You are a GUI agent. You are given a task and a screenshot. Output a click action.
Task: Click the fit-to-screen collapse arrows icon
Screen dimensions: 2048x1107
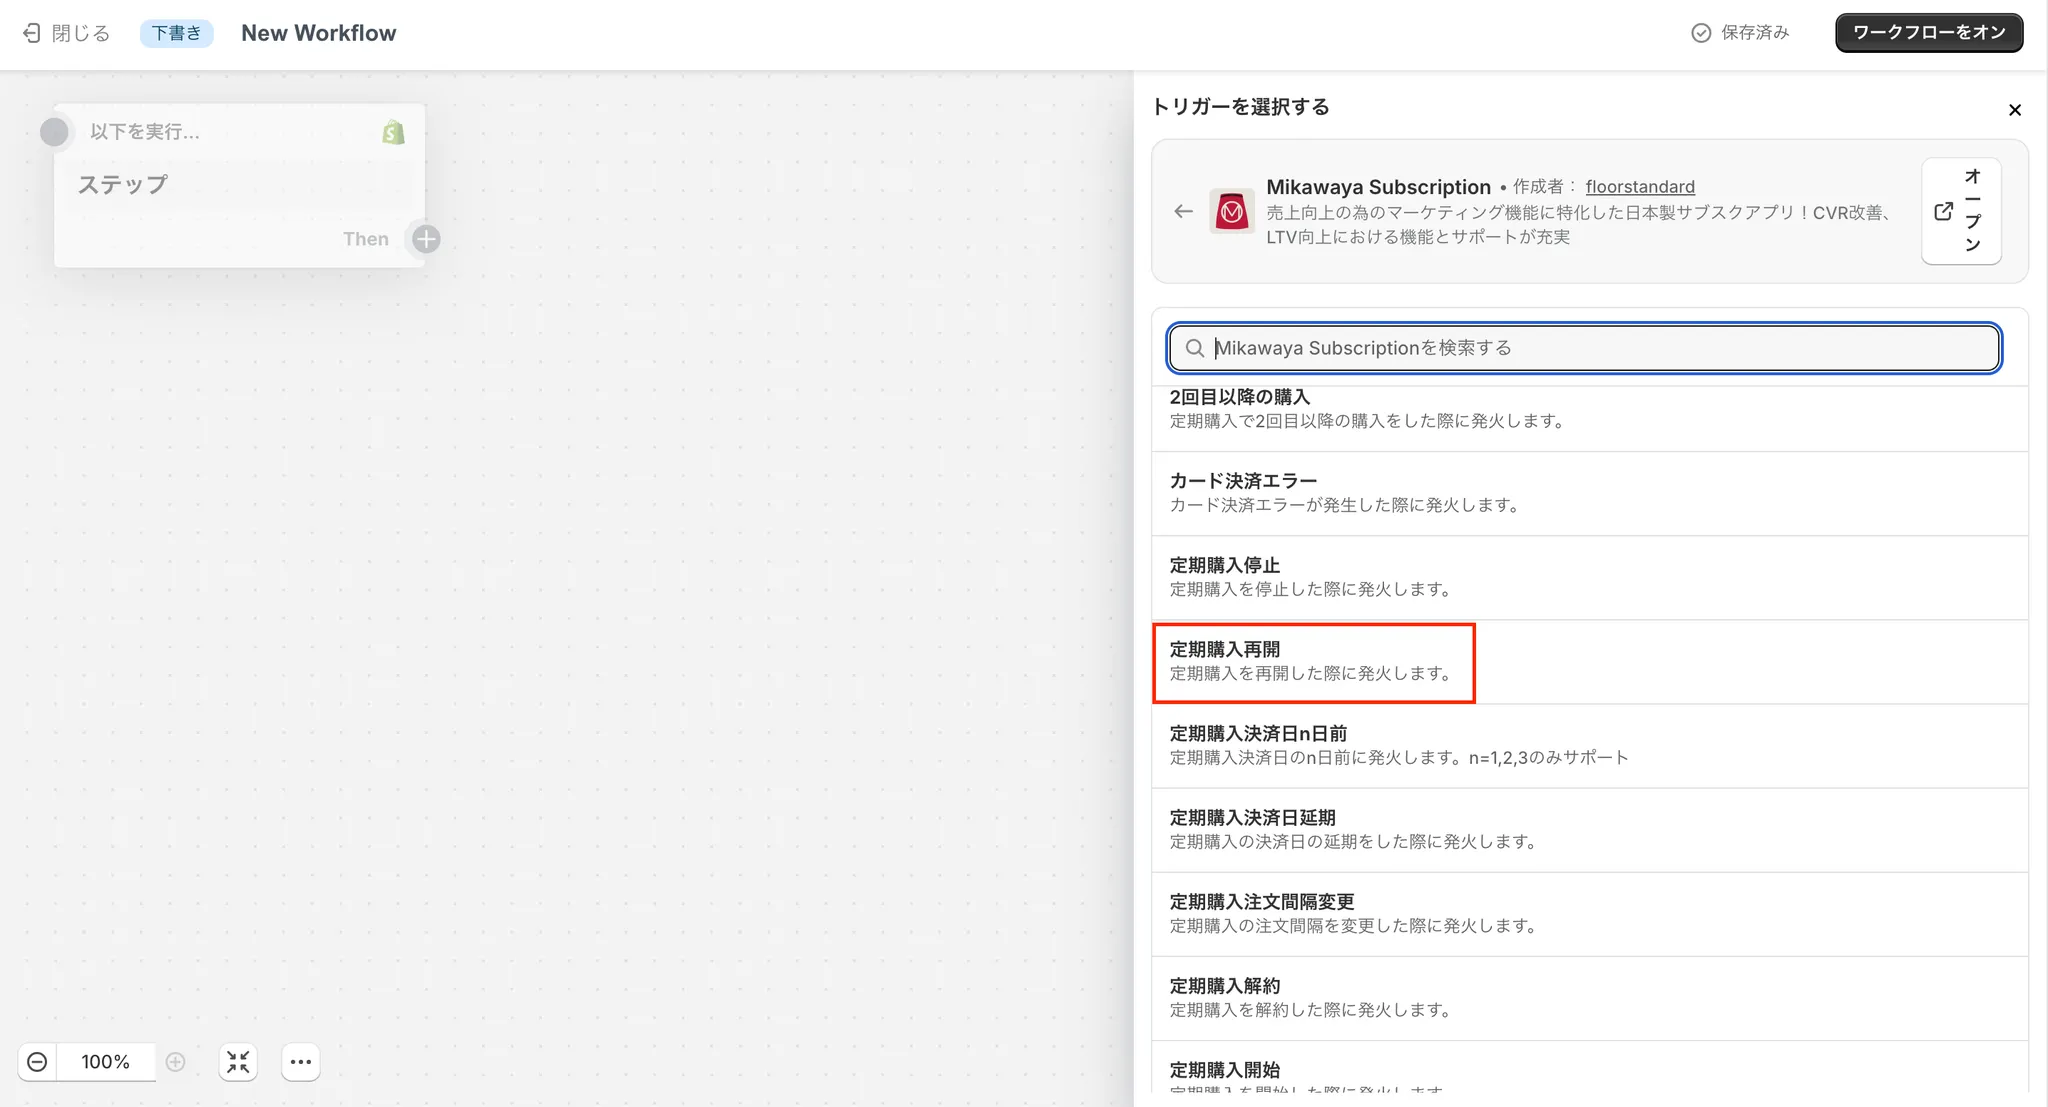[238, 1062]
